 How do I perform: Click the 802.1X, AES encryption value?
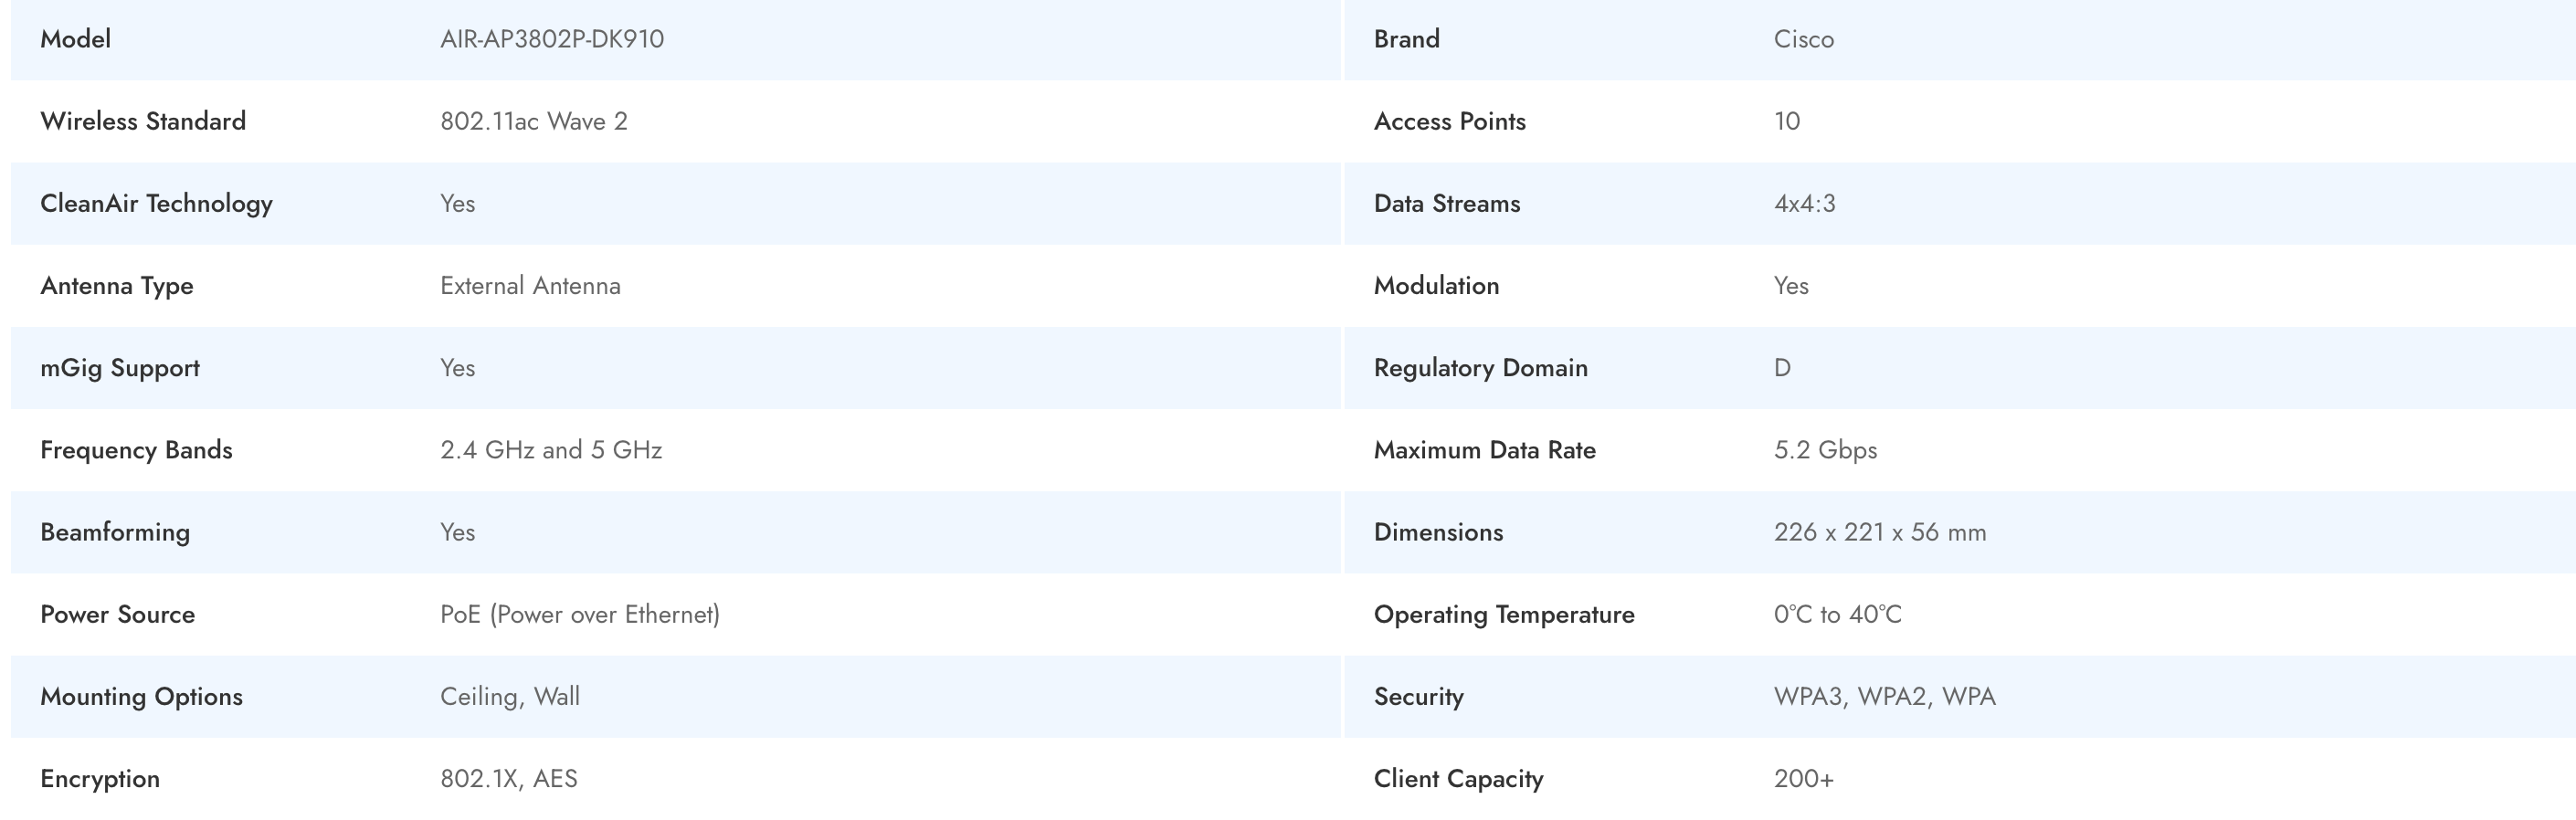pos(509,777)
